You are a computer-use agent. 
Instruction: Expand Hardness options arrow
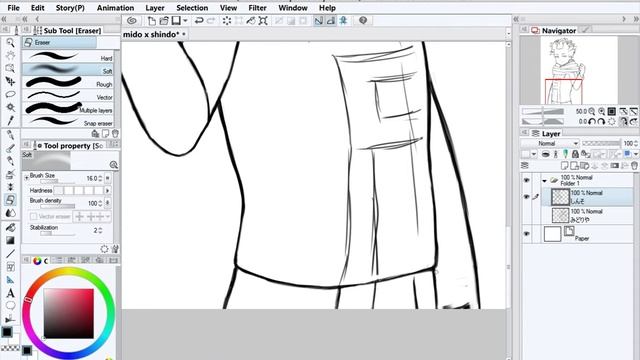[108, 190]
